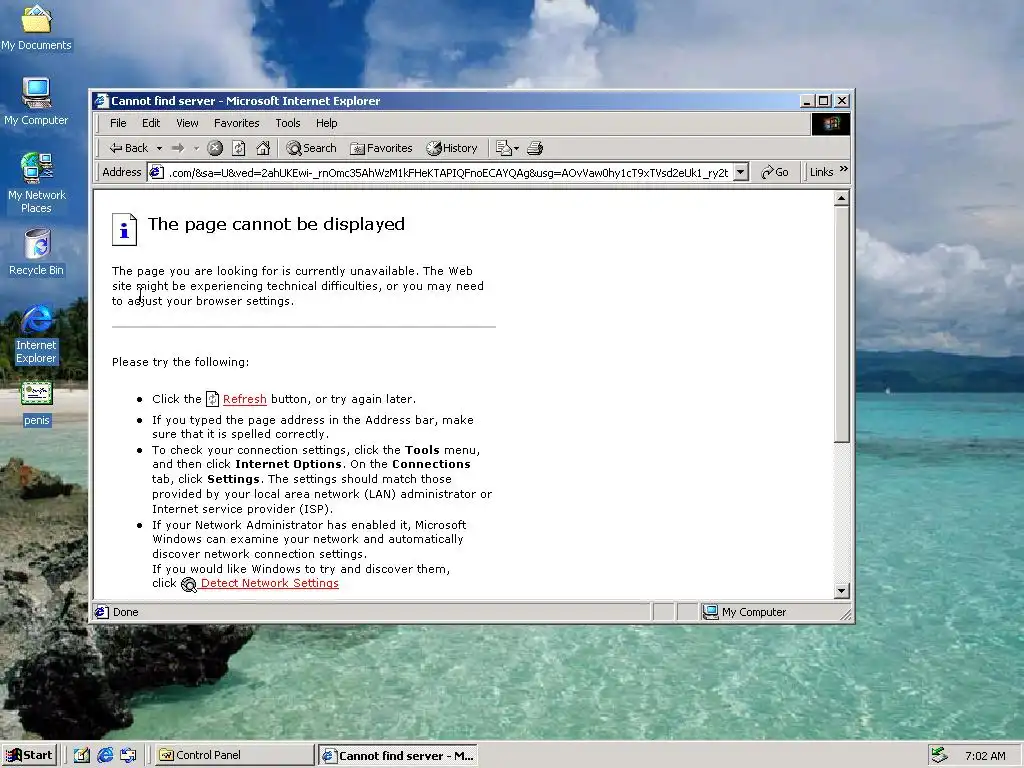Screen dimensions: 1024x768
Task: Open the Favorites menu
Action: click(x=236, y=123)
